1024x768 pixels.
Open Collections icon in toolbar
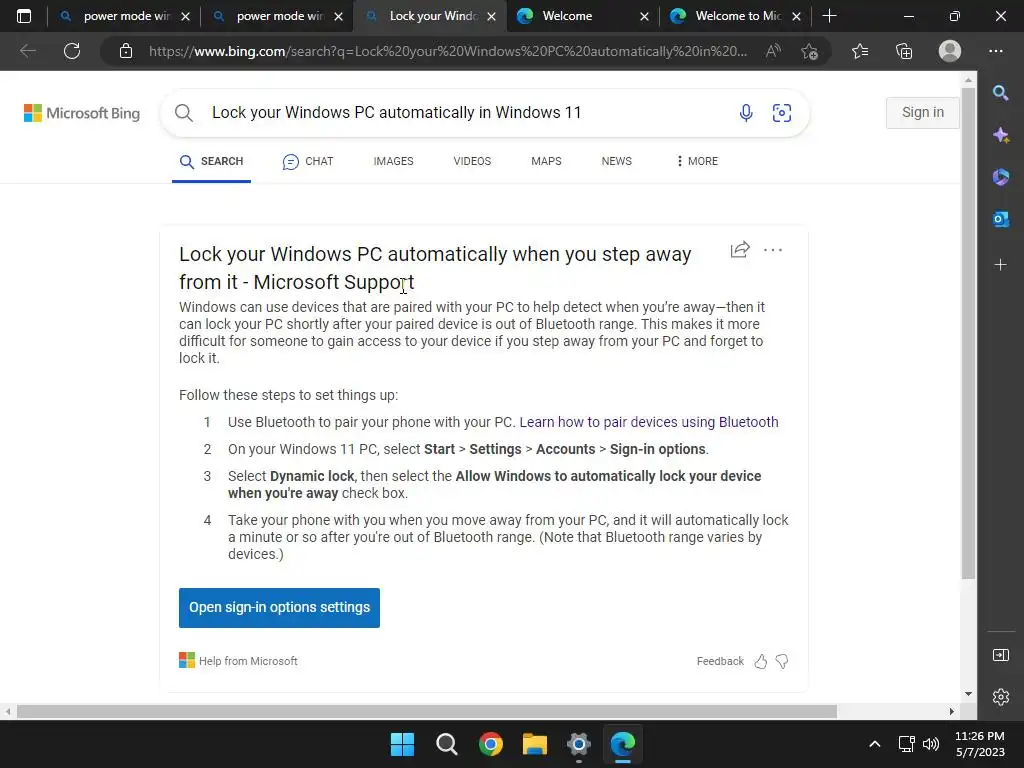(904, 51)
